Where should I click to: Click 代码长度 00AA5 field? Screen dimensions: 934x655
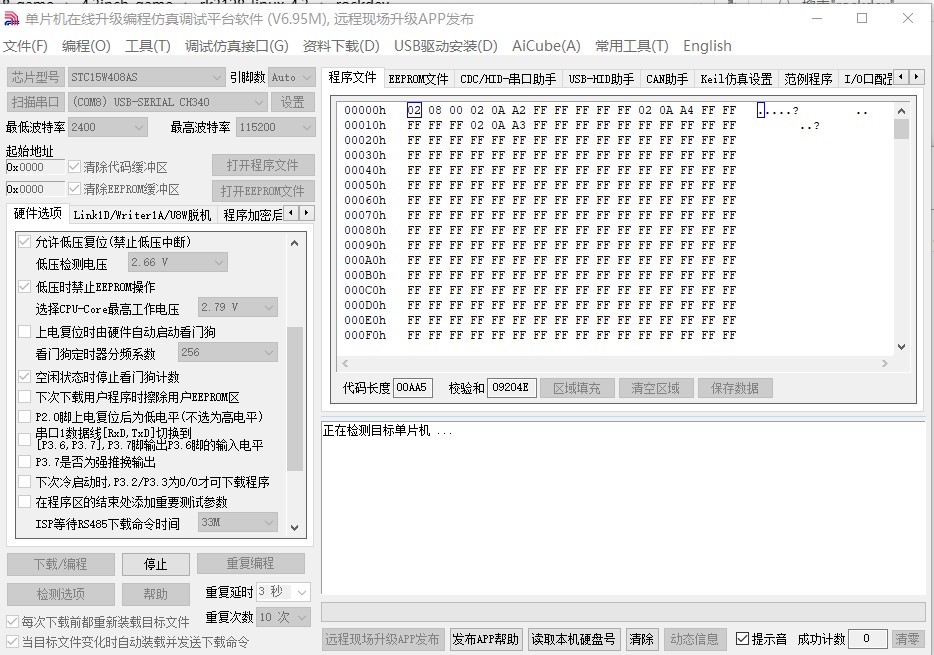pyautogui.click(x=413, y=388)
